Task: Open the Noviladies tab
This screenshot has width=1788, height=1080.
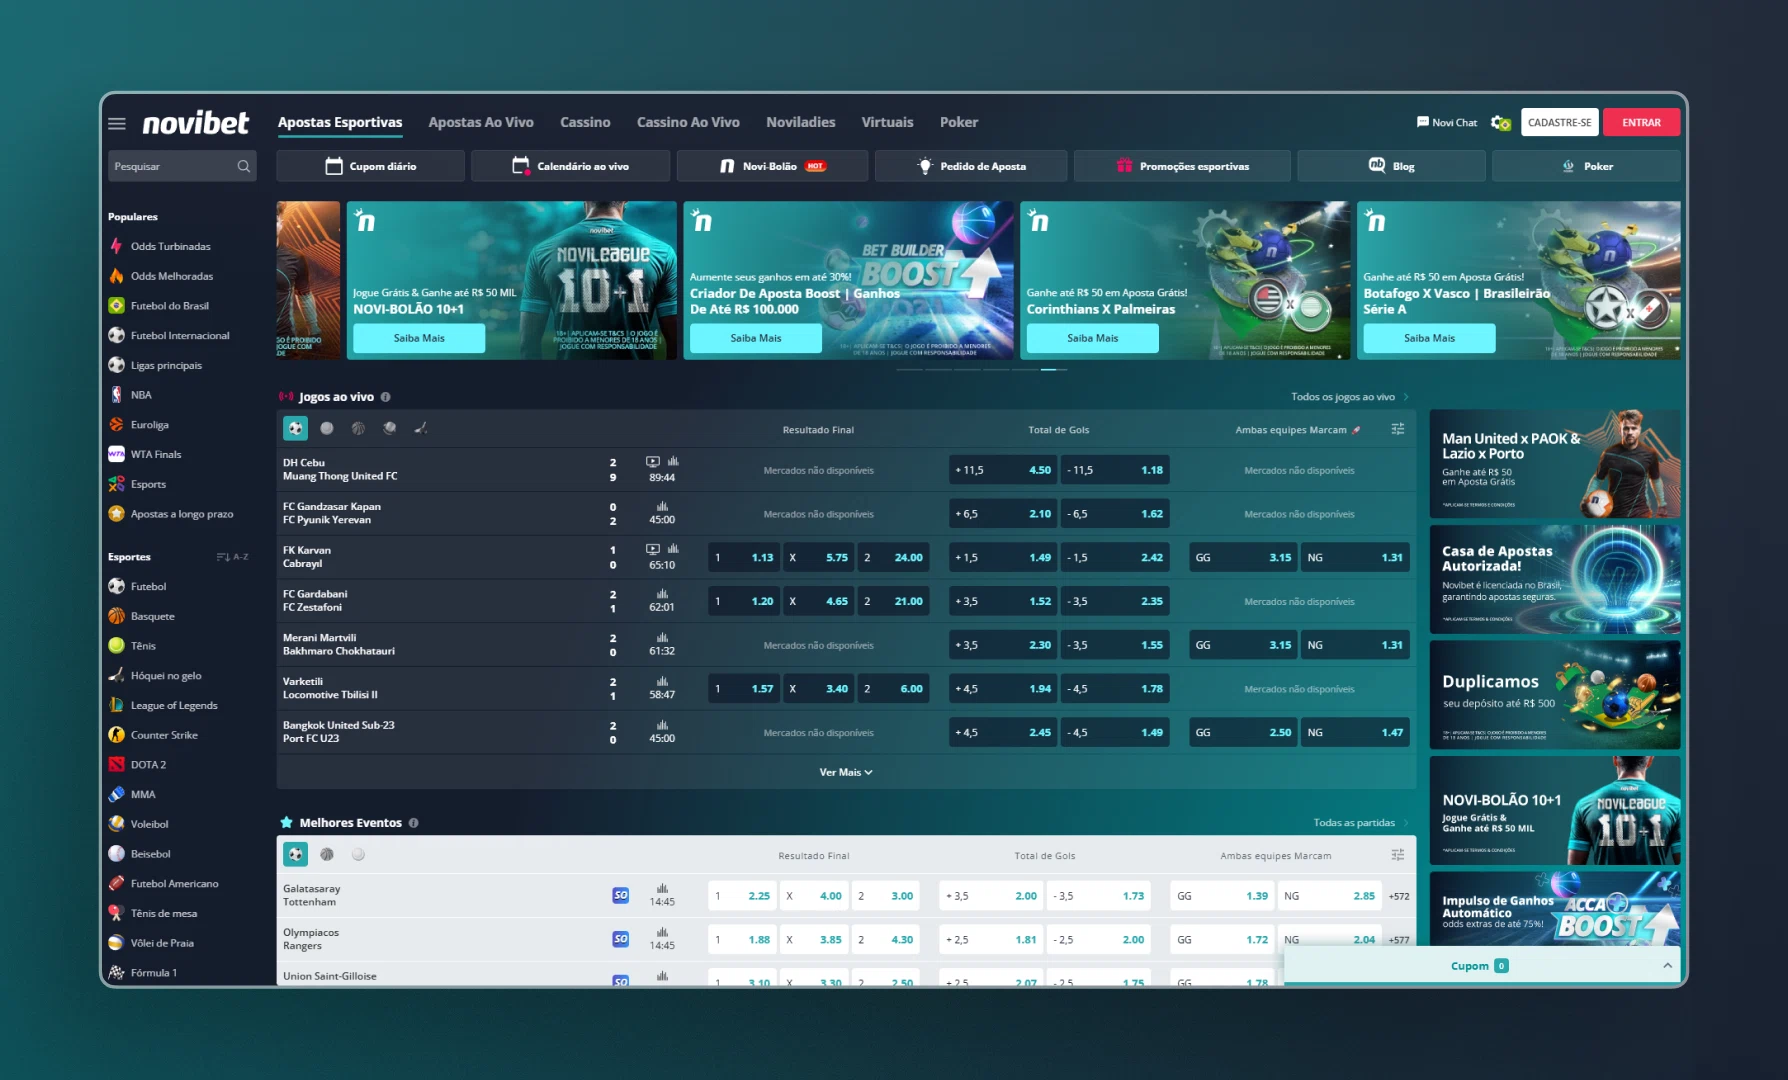Action: click(x=801, y=122)
